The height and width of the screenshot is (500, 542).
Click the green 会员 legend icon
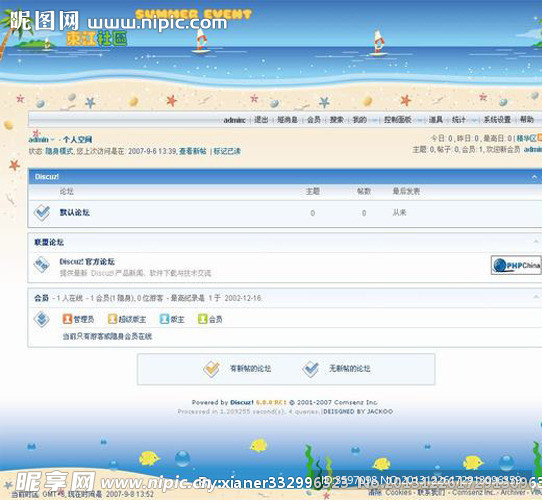[x=202, y=319]
